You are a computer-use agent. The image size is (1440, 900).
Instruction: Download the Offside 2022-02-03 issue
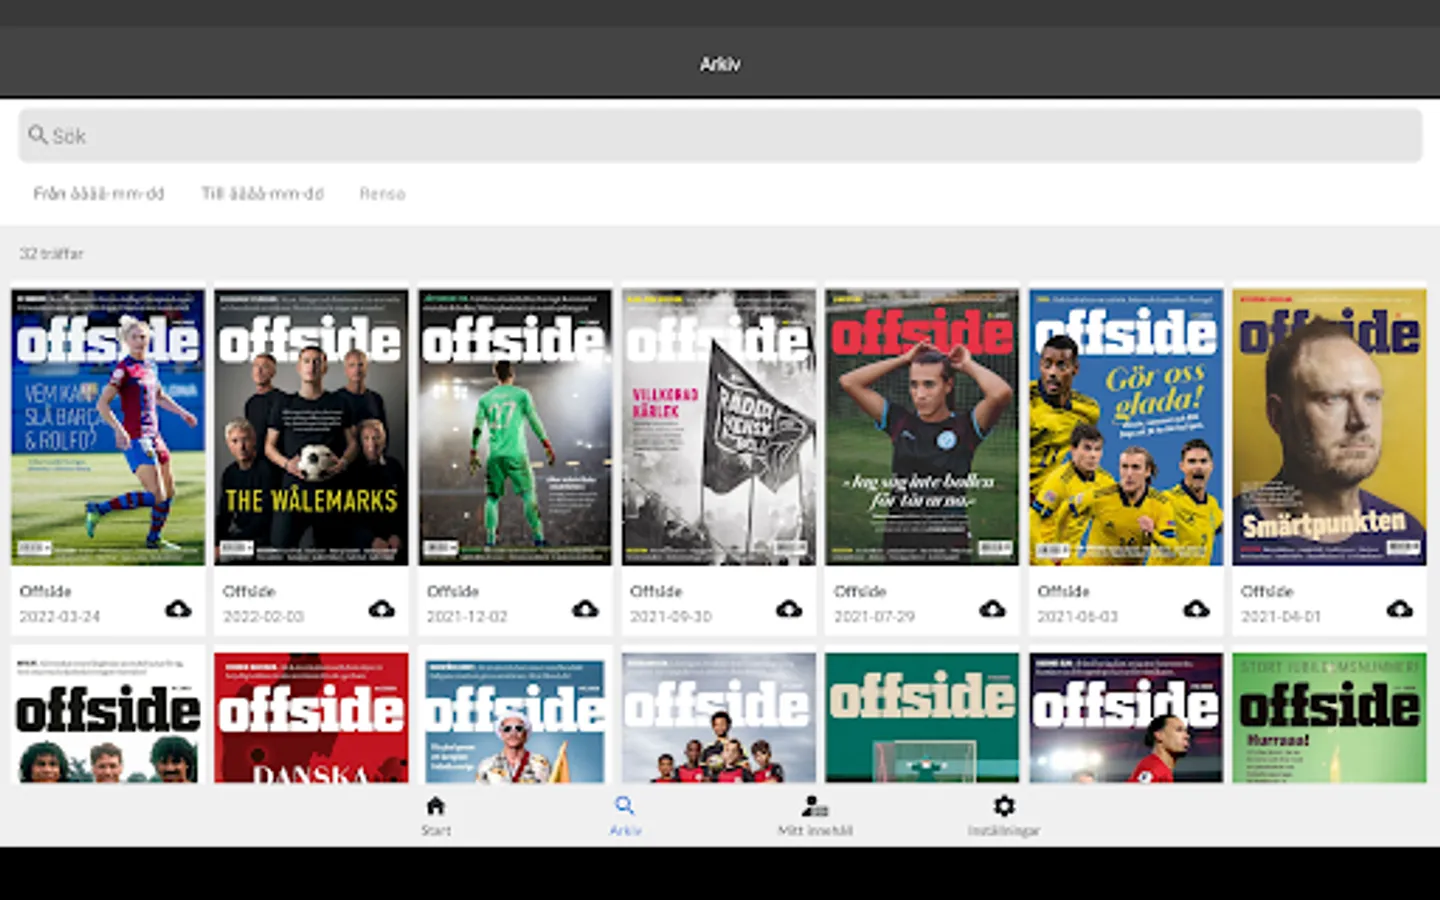381,608
